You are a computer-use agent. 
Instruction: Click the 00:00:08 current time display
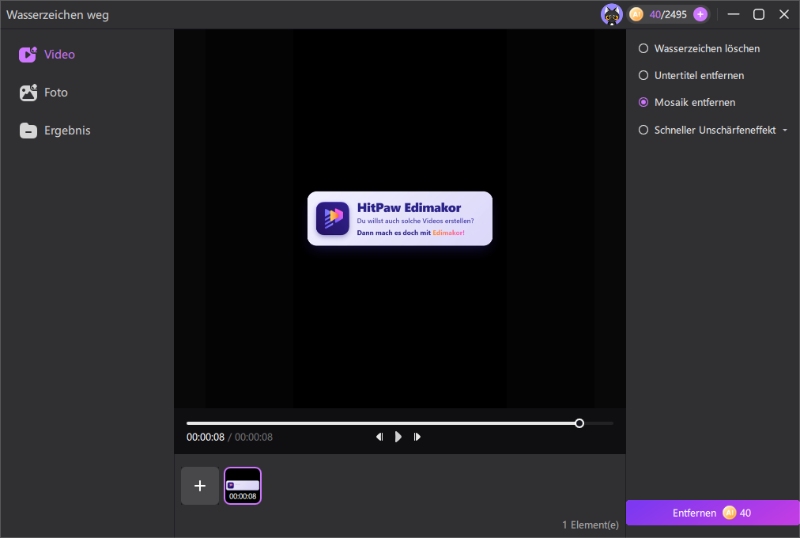[x=205, y=437]
